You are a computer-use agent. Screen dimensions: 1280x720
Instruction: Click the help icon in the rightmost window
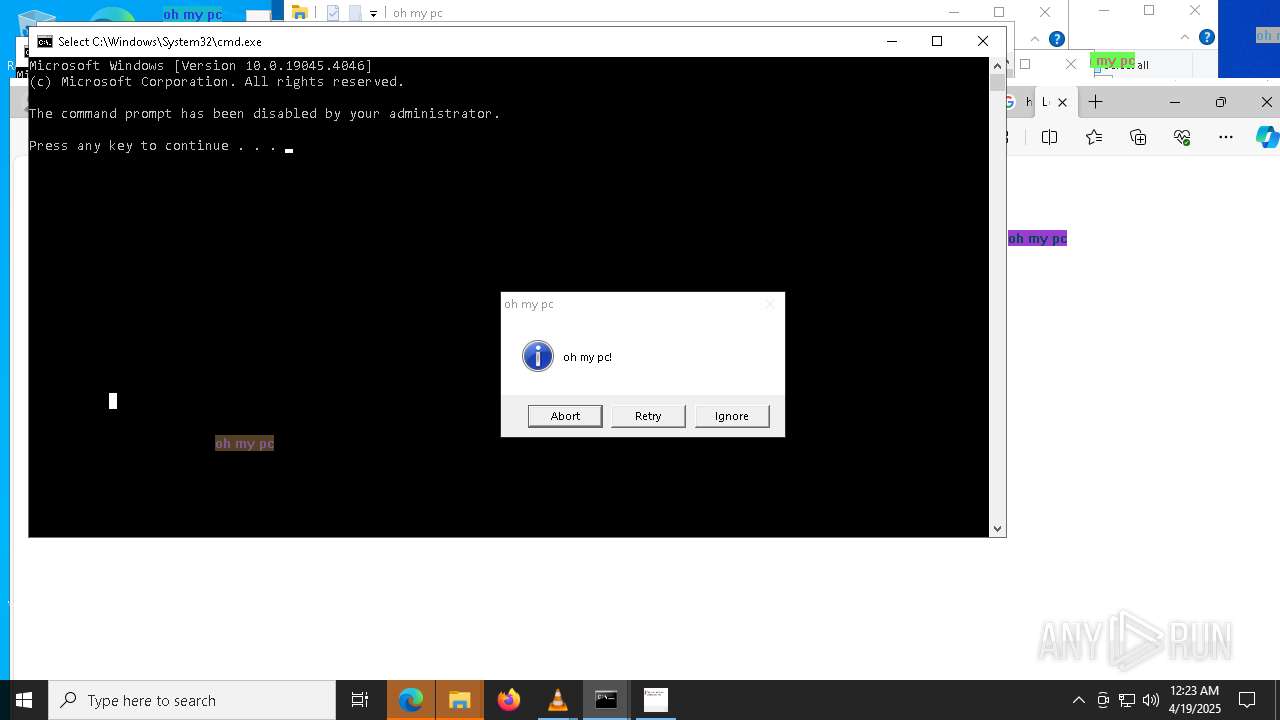1207,37
